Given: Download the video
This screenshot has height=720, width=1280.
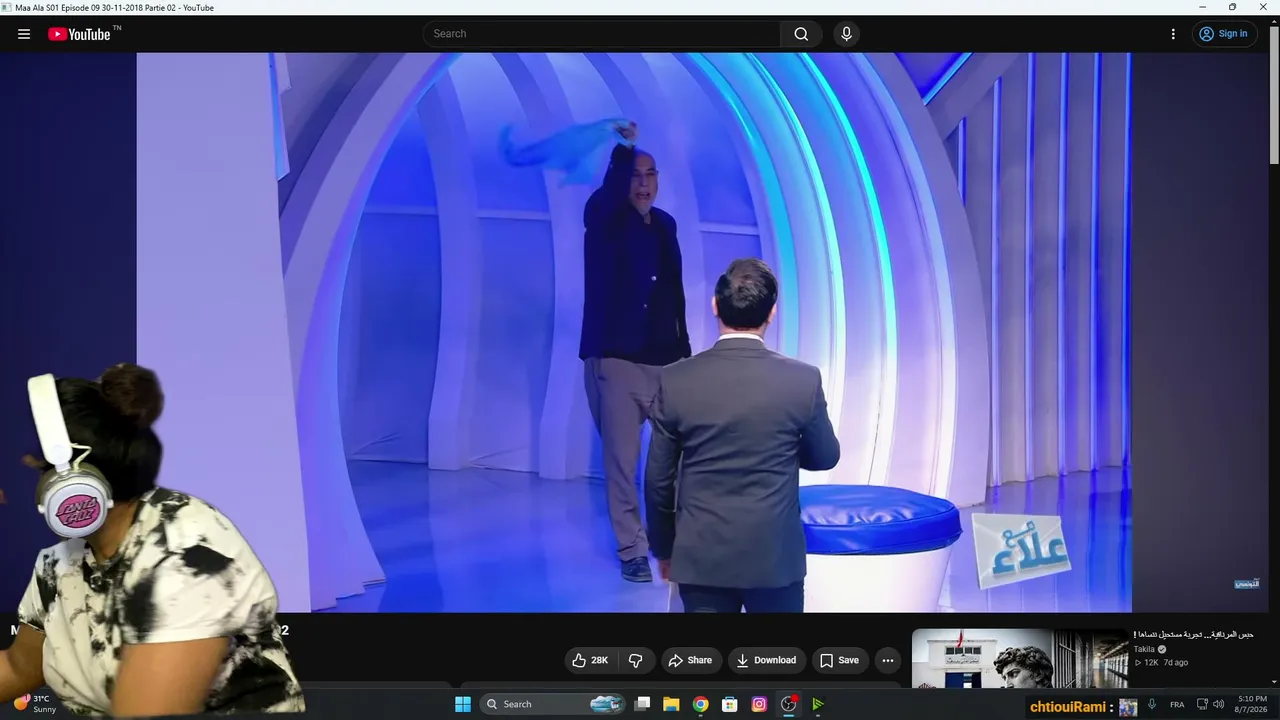Looking at the screenshot, I should (767, 660).
